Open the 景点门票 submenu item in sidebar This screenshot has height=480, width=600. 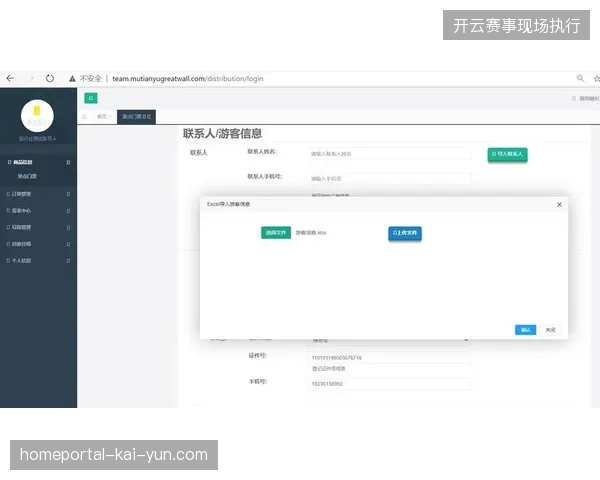pyautogui.click(x=27, y=176)
